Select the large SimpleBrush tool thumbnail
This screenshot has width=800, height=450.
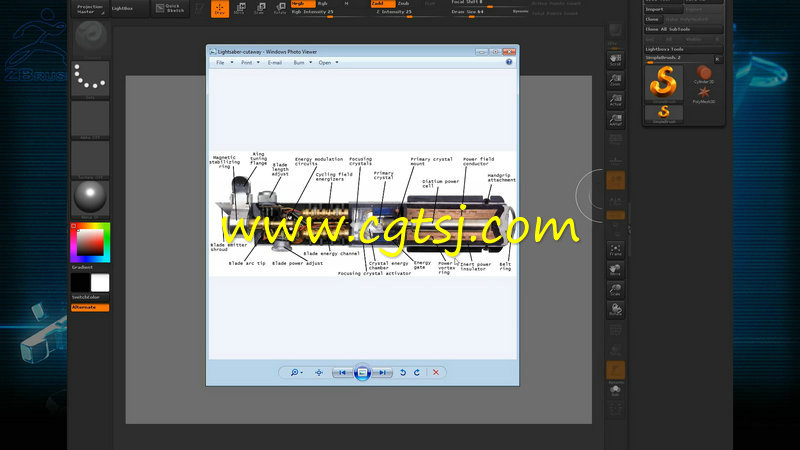pyautogui.click(x=663, y=84)
